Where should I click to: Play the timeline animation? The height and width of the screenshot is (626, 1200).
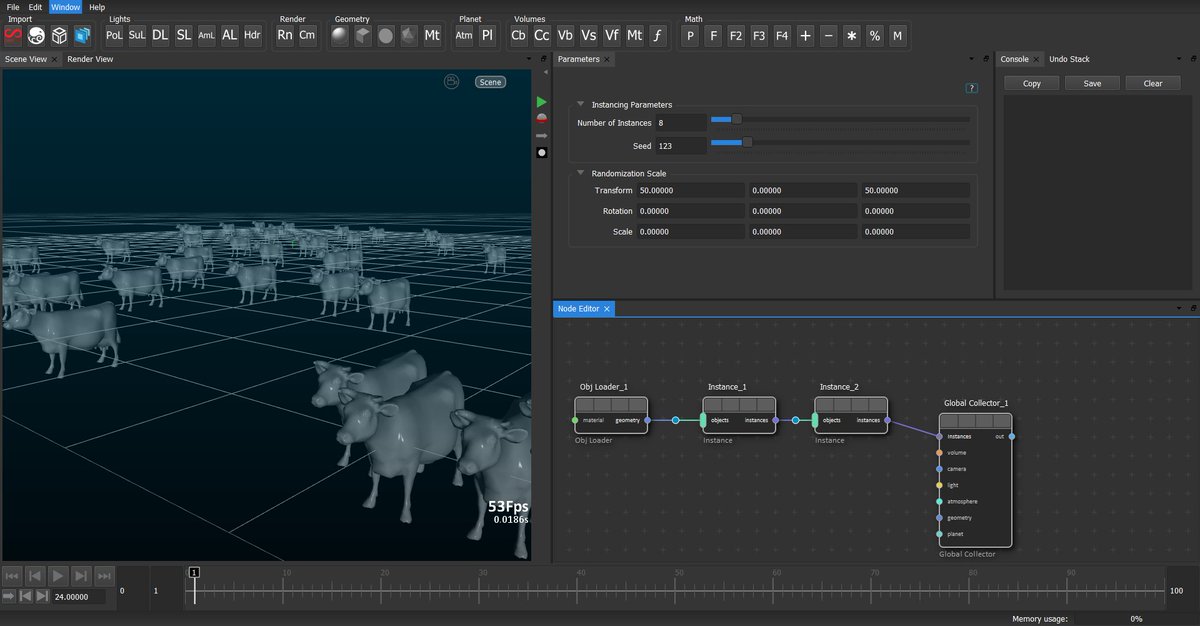[58, 575]
